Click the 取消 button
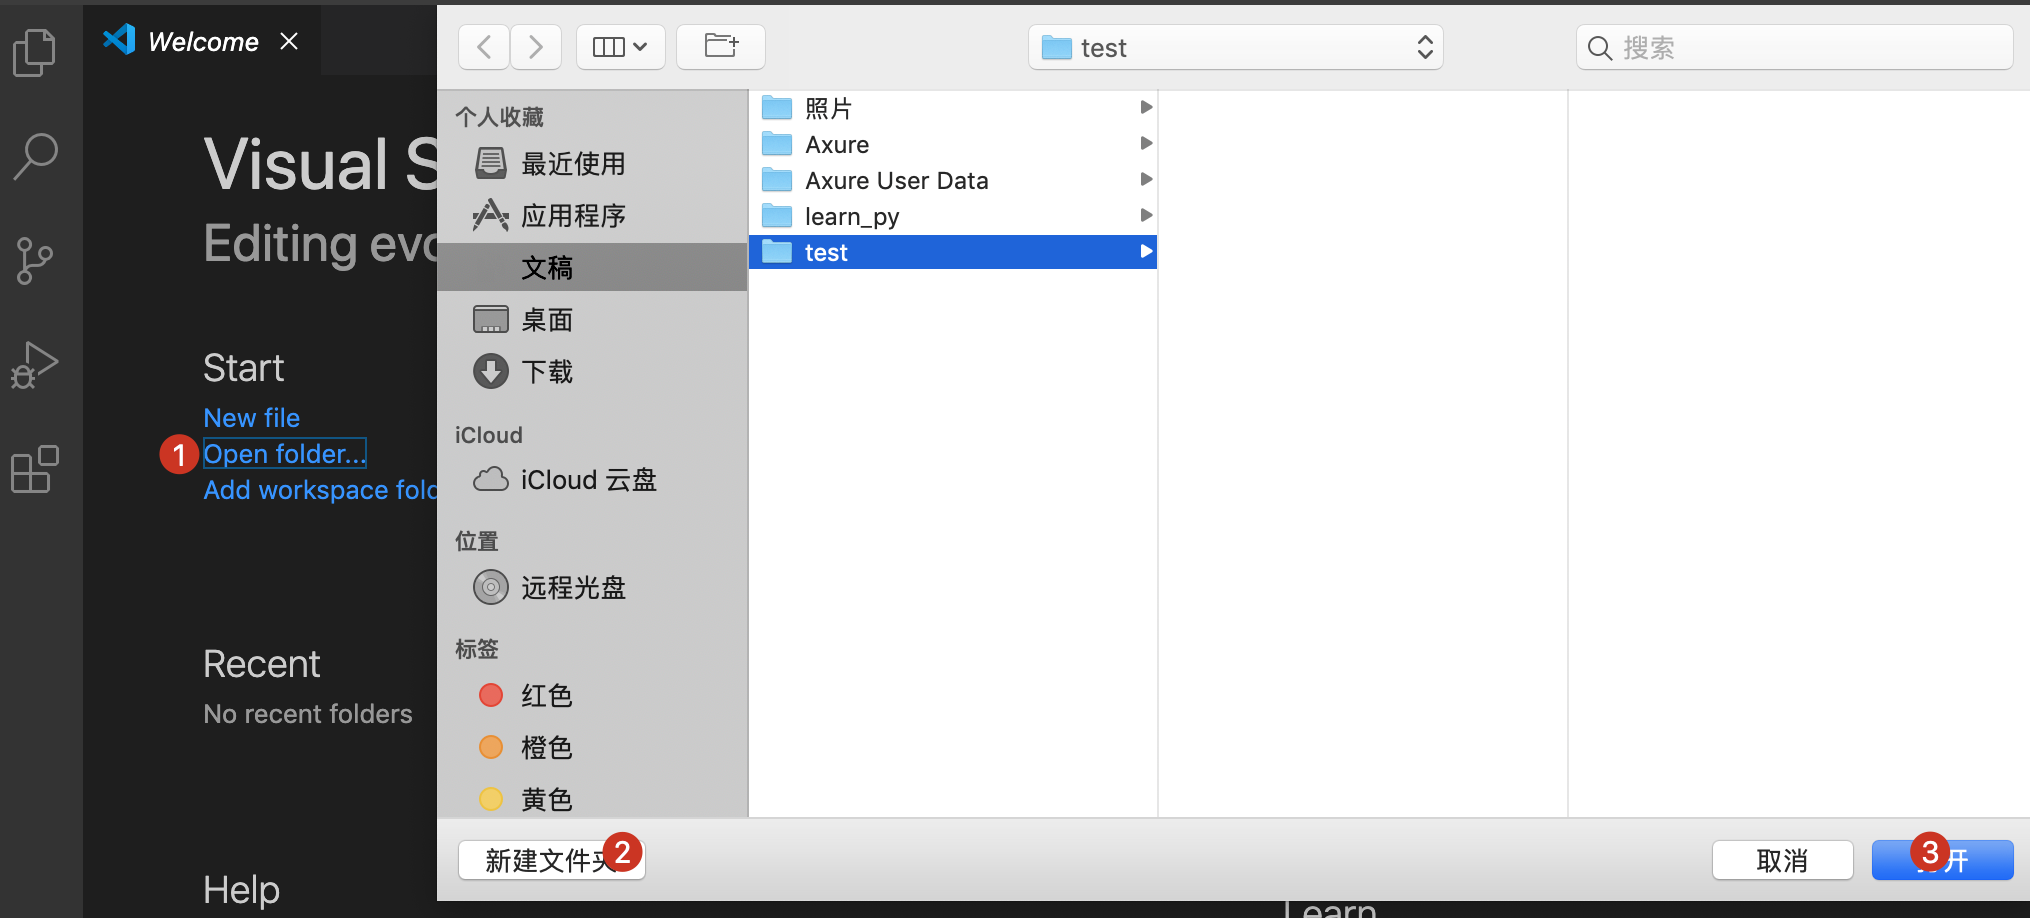This screenshot has width=2030, height=918. point(1782,860)
